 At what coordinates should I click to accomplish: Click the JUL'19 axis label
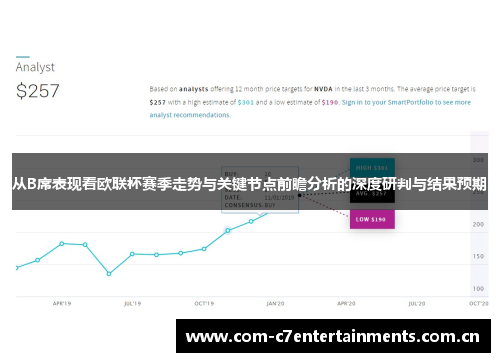pos(133,304)
